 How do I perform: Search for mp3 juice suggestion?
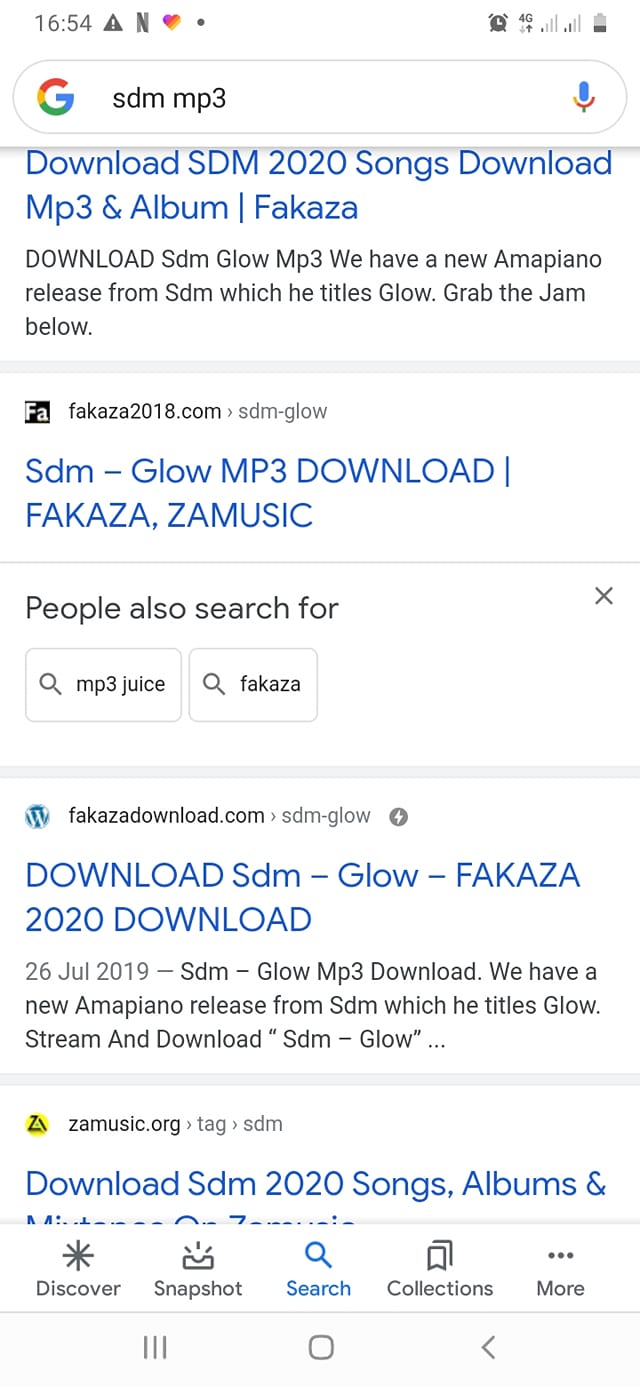pos(103,685)
